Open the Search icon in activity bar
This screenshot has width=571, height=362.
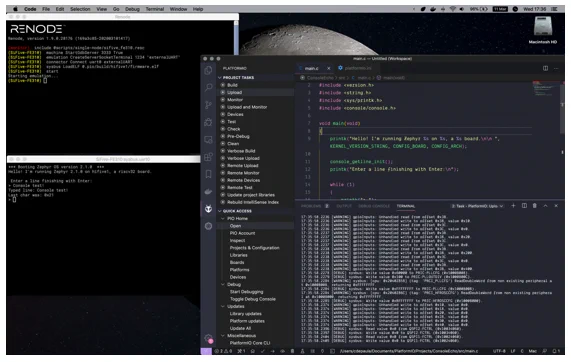click(x=208, y=87)
